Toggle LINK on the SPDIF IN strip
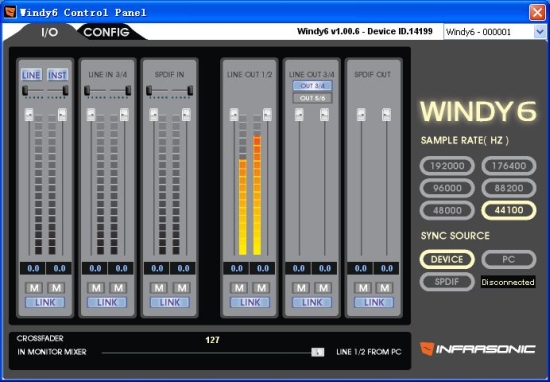Screen dimensions: 550x382 pos(170,302)
